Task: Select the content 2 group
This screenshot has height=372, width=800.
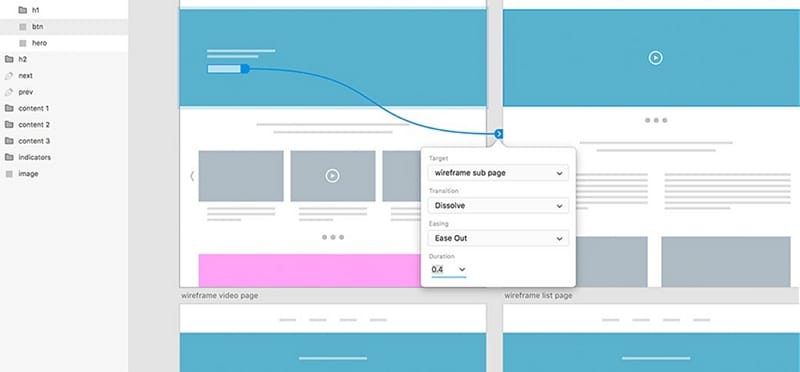Action: 64,125
